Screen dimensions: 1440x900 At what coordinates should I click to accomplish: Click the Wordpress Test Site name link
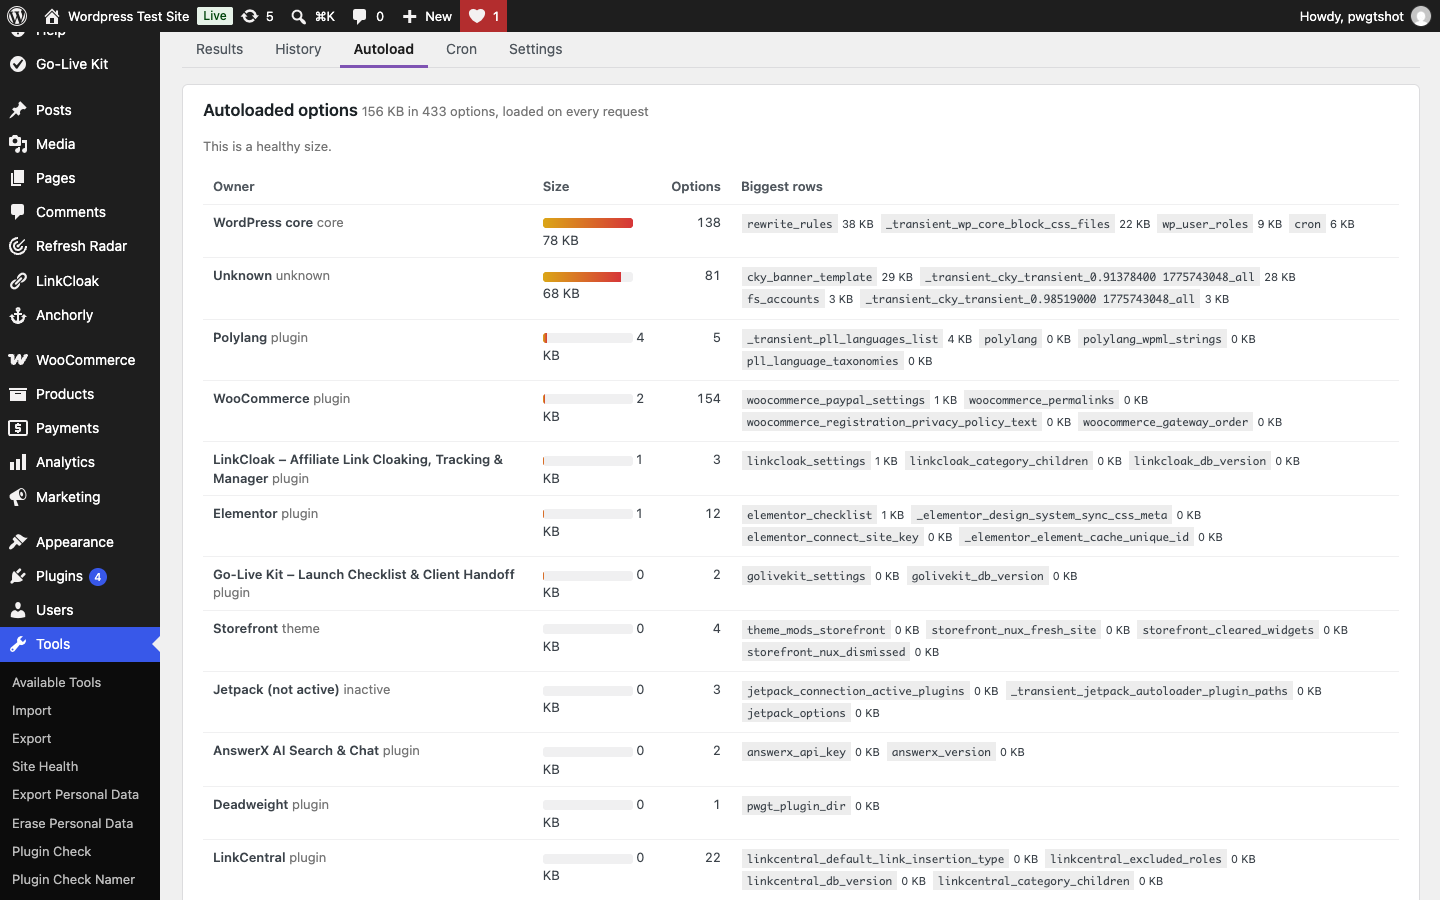pyautogui.click(x=128, y=16)
